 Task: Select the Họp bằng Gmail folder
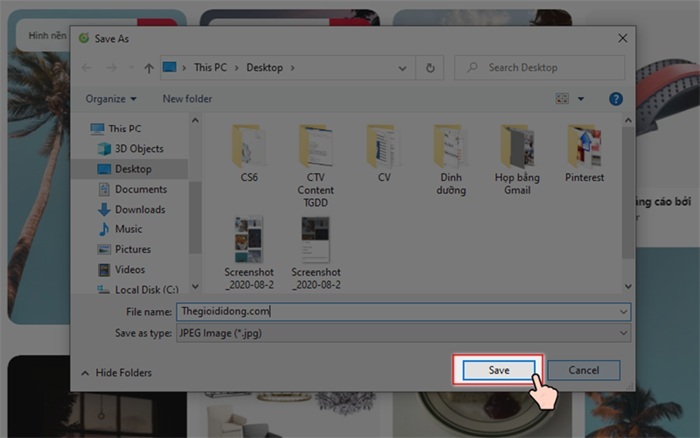(x=517, y=160)
